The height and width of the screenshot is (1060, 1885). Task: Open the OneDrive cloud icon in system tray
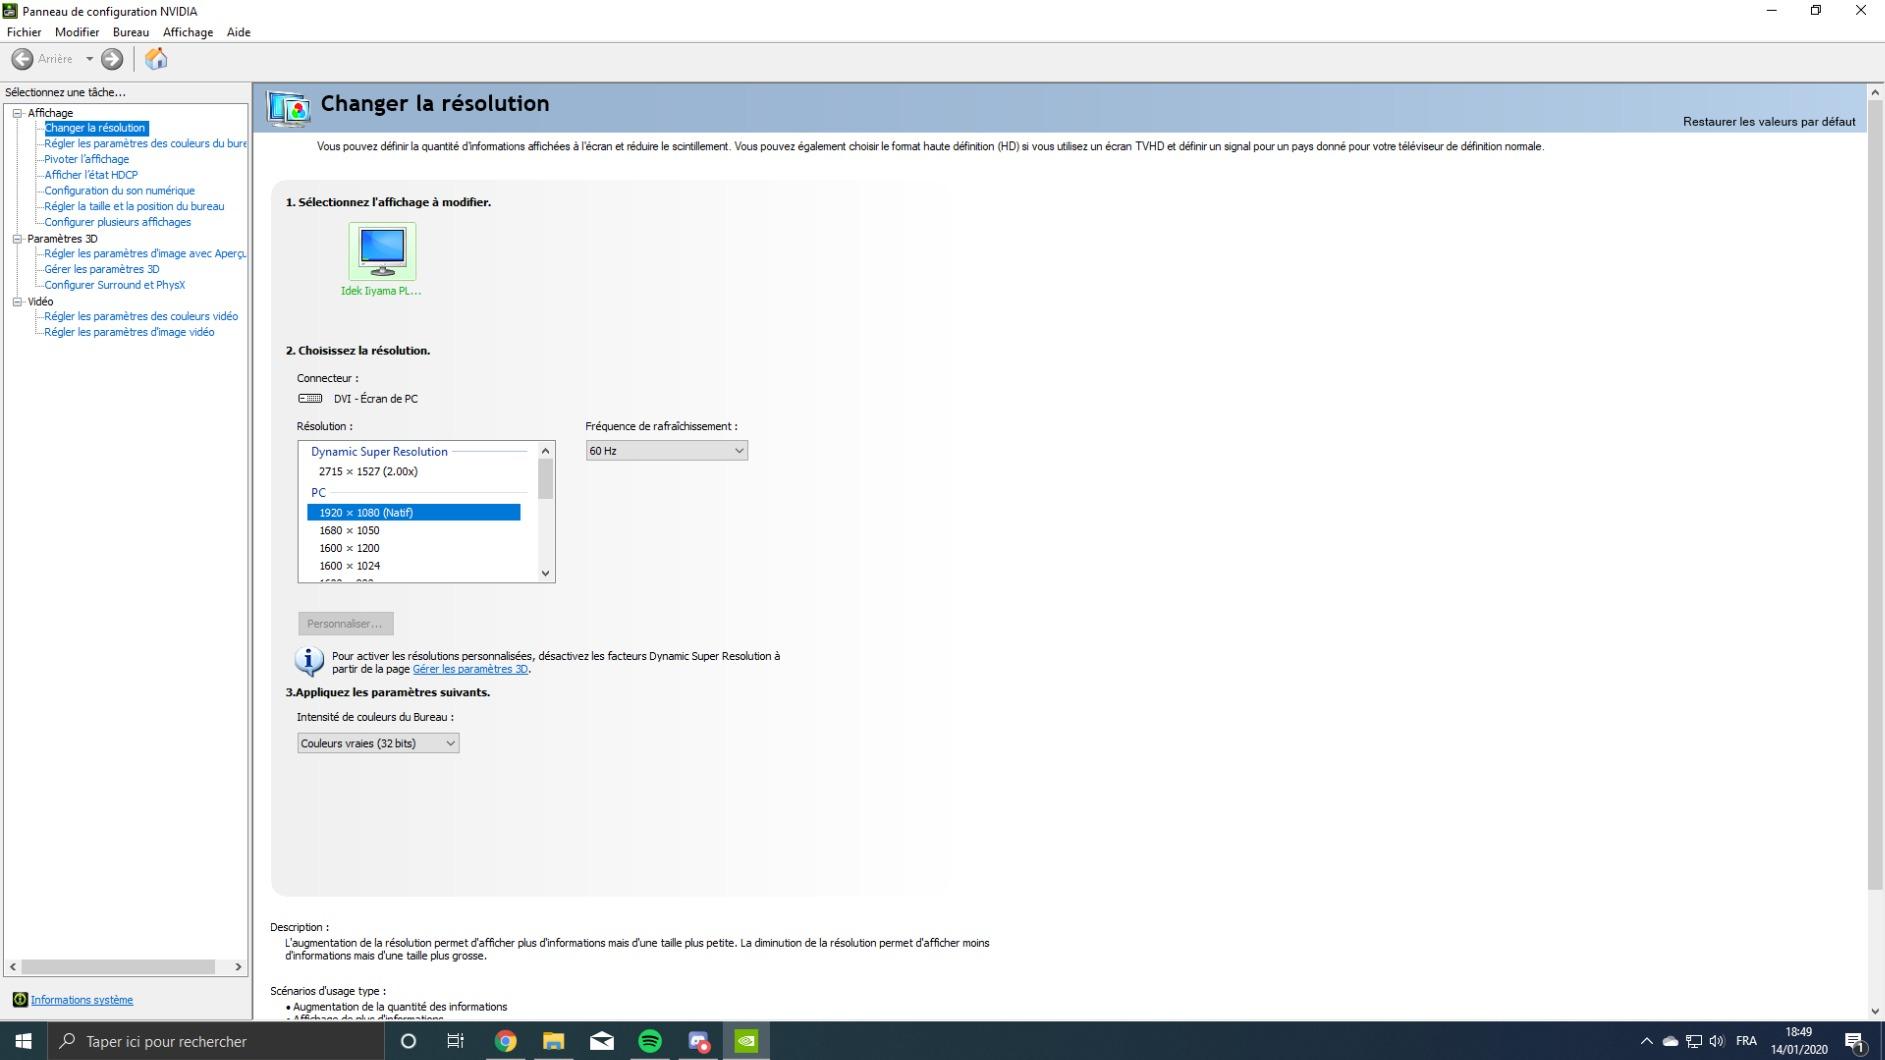[1670, 1041]
